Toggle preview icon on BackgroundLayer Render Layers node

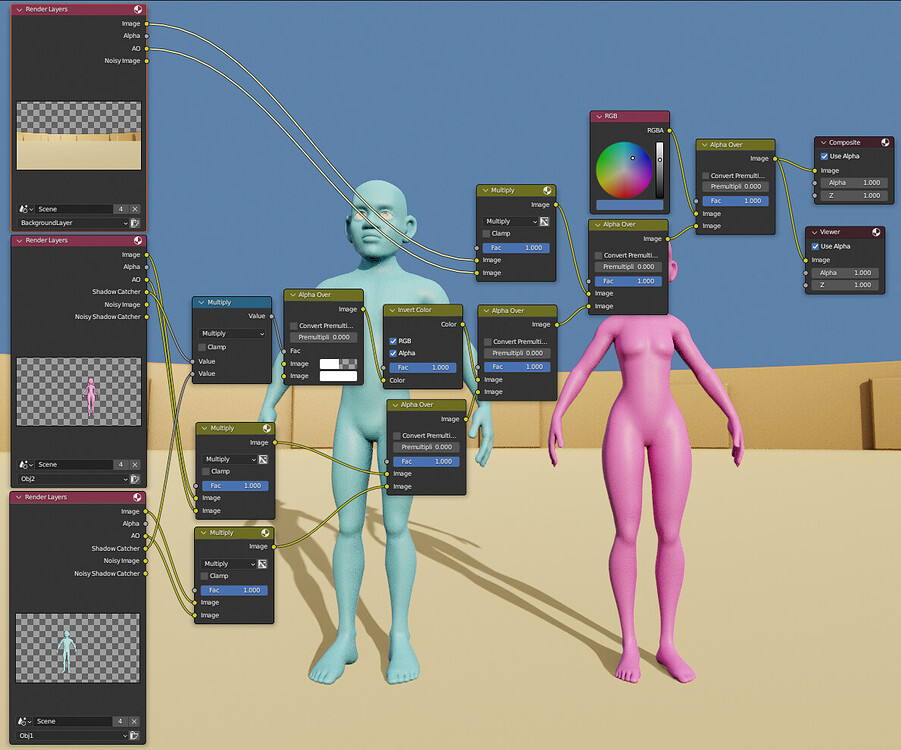coord(138,9)
